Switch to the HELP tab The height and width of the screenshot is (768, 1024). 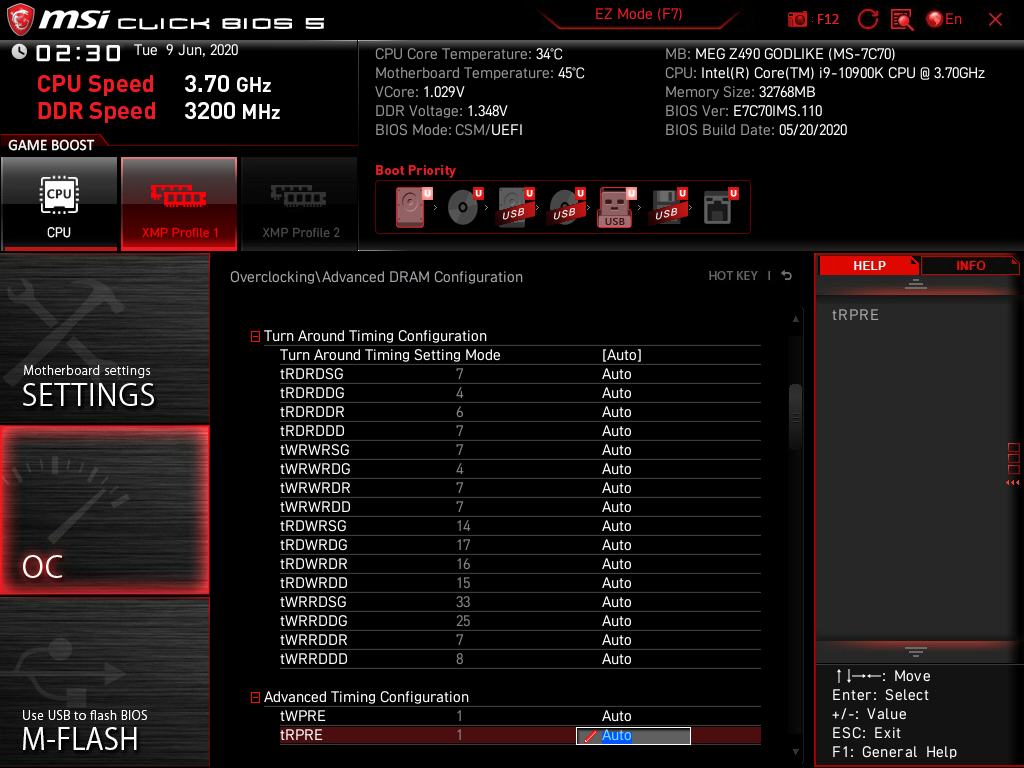(869, 266)
